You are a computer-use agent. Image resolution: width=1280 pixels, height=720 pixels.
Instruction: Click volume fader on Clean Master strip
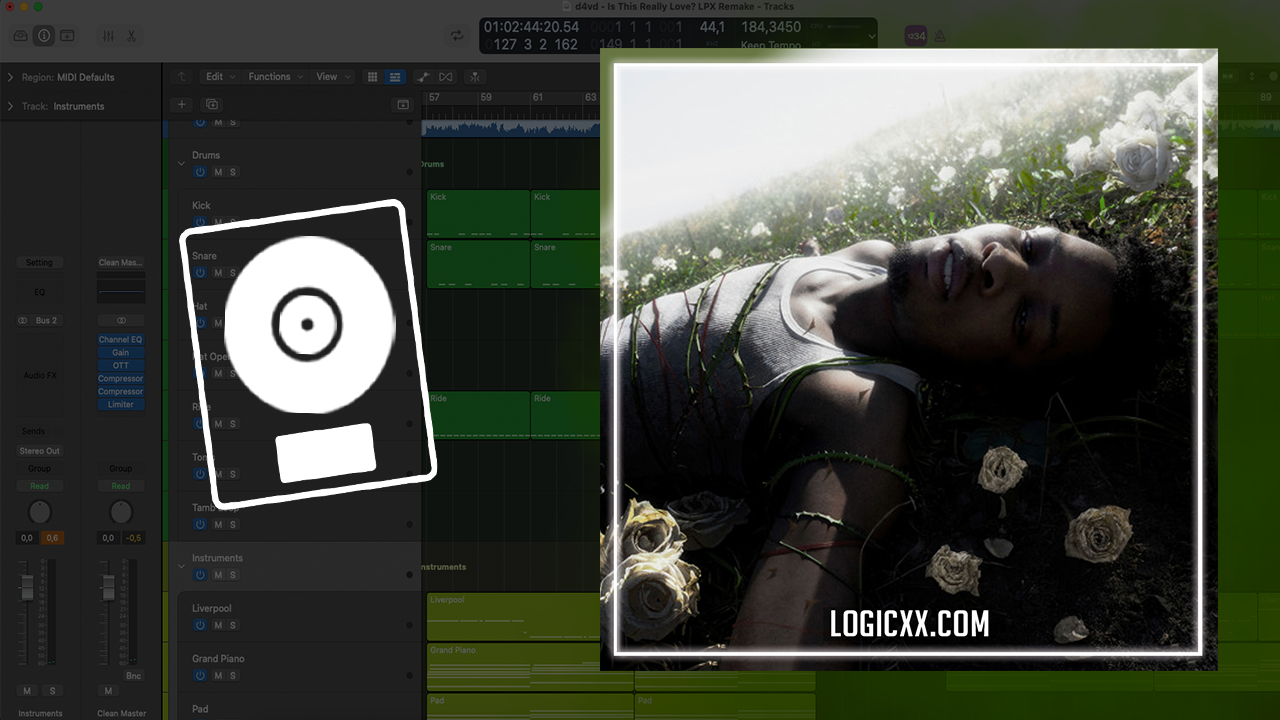(x=107, y=587)
